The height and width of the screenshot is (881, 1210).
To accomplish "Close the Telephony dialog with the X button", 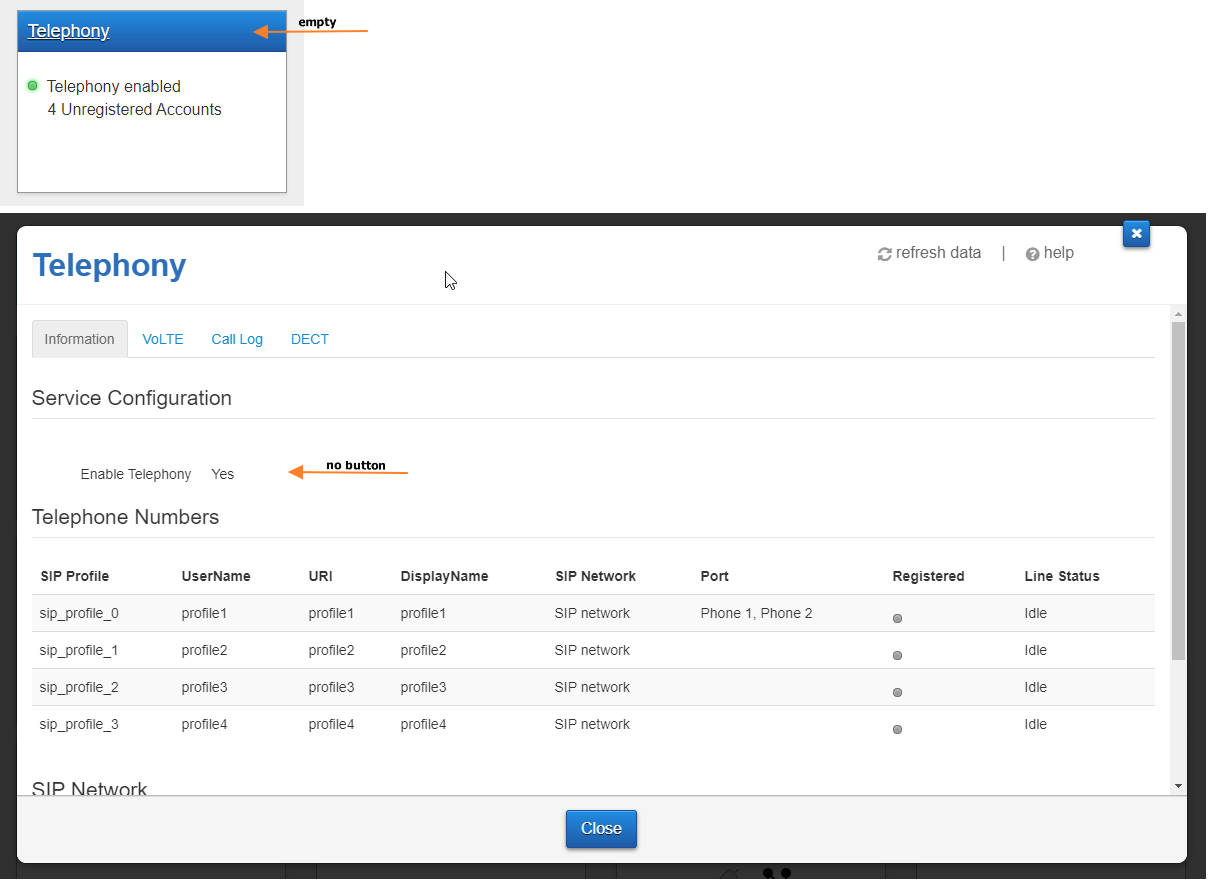I will click(1136, 234).
